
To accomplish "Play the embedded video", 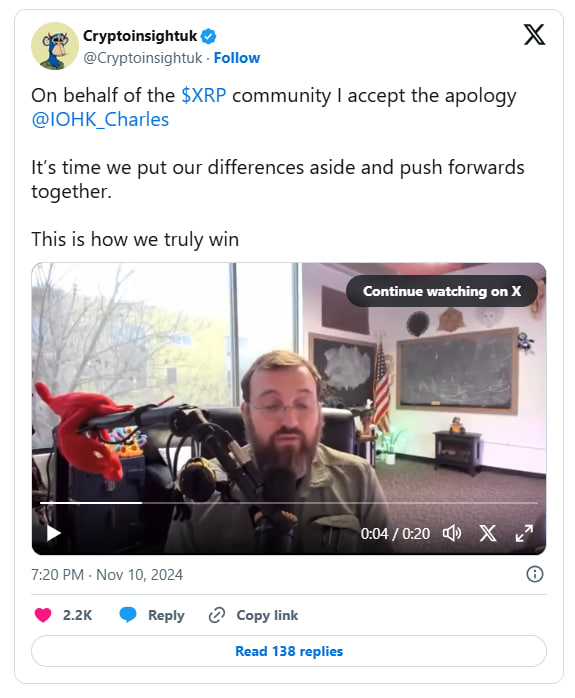I will (53, 533).
